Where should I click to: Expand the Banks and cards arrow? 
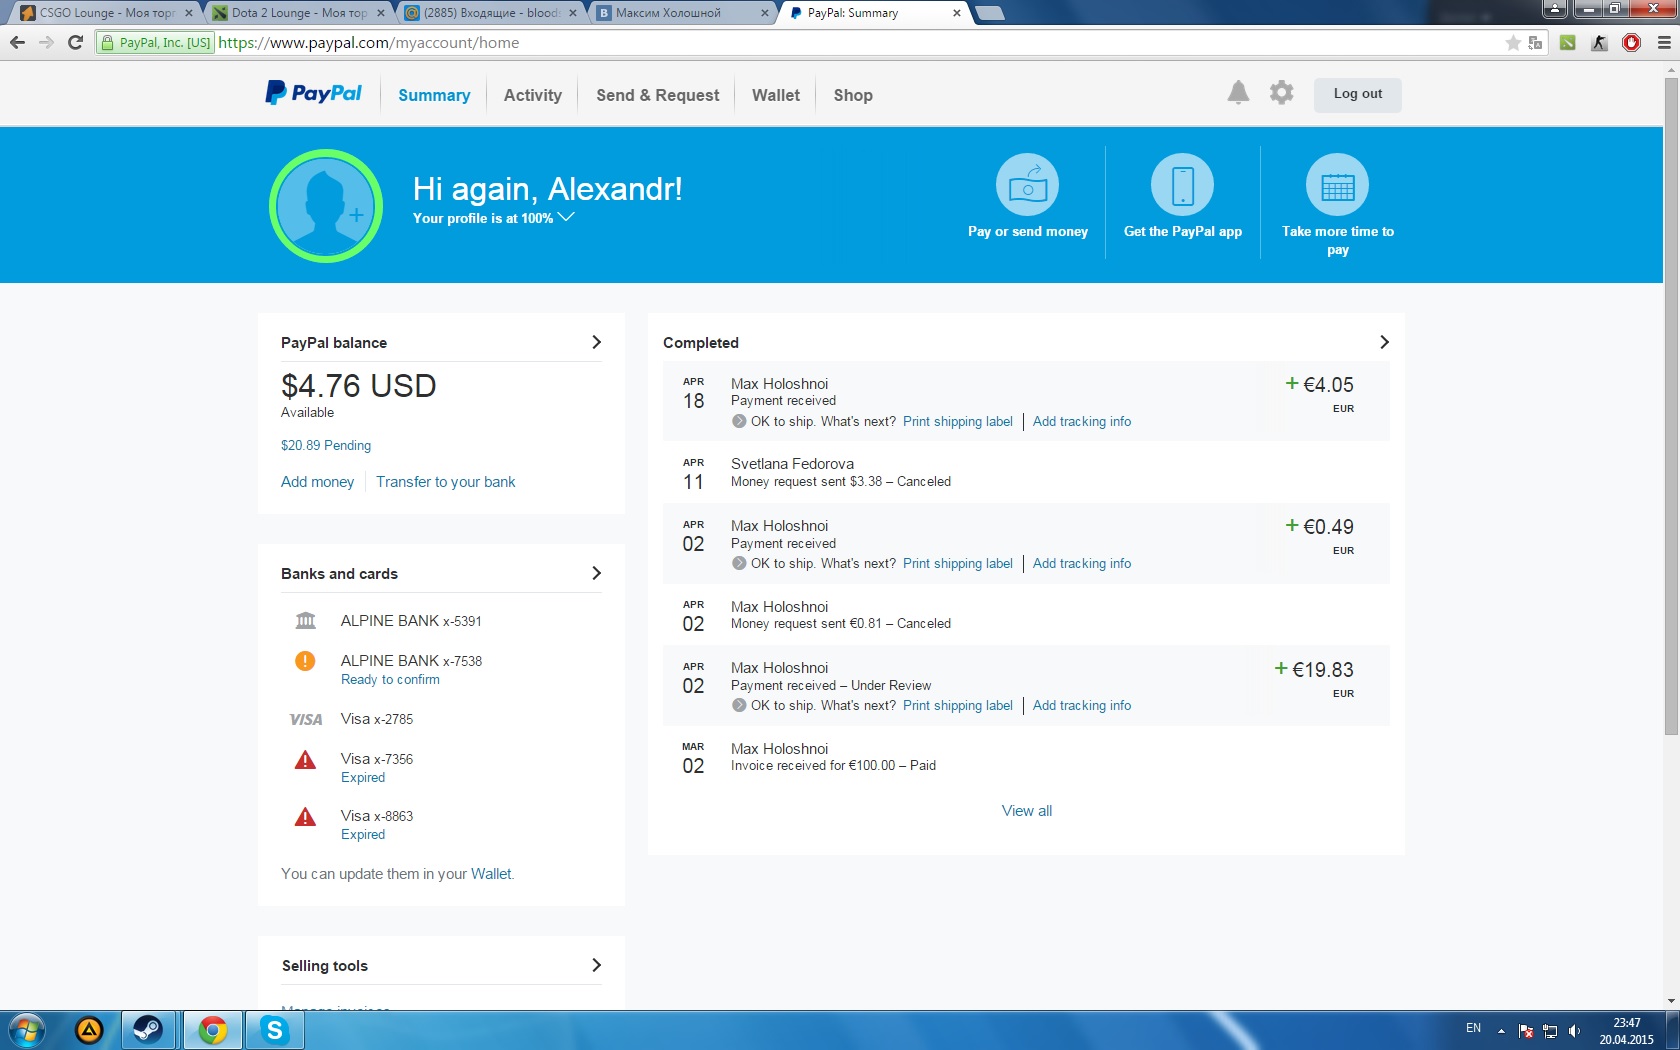(596, 573)
